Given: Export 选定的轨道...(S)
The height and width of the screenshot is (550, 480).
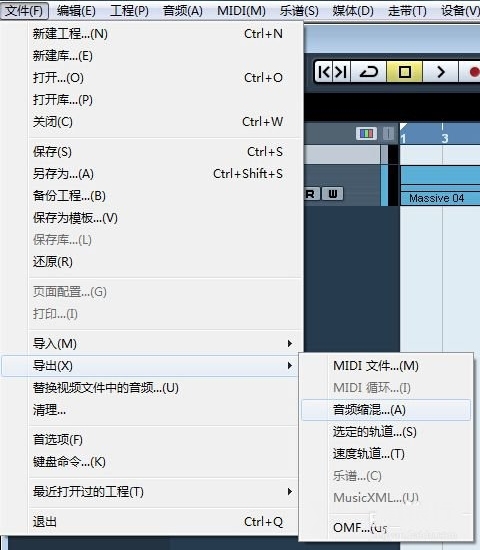Looking at the screenshot, I should pos(386,432).
